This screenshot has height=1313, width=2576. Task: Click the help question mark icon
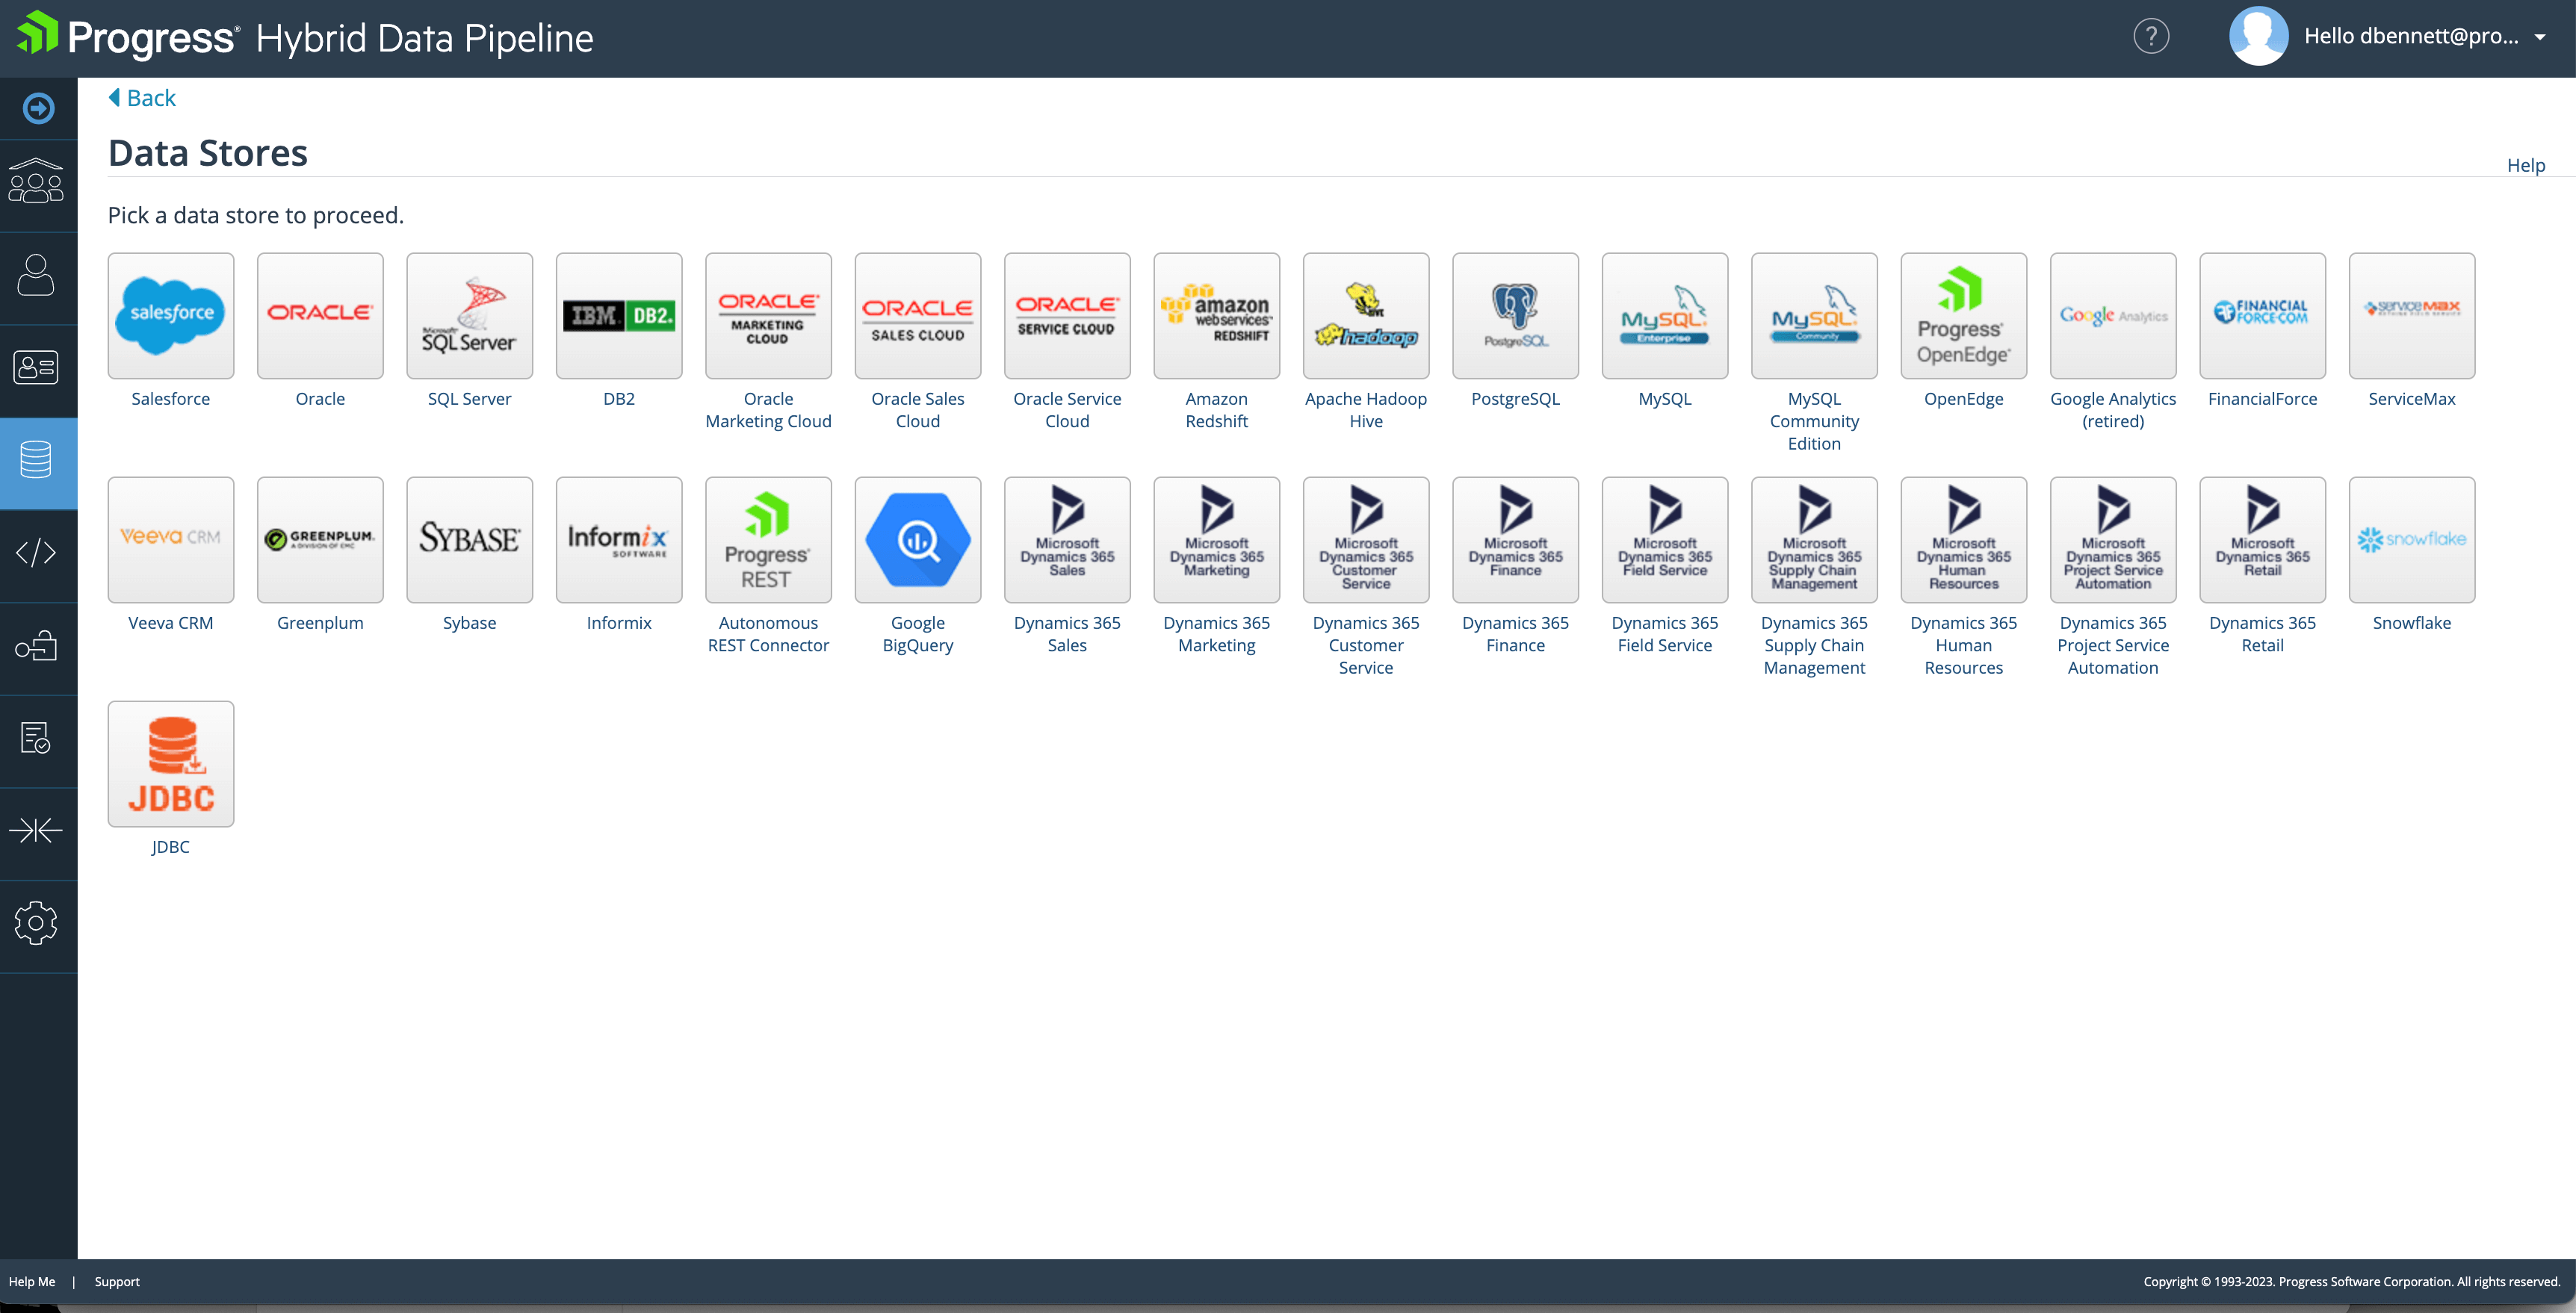point(2151,37)
